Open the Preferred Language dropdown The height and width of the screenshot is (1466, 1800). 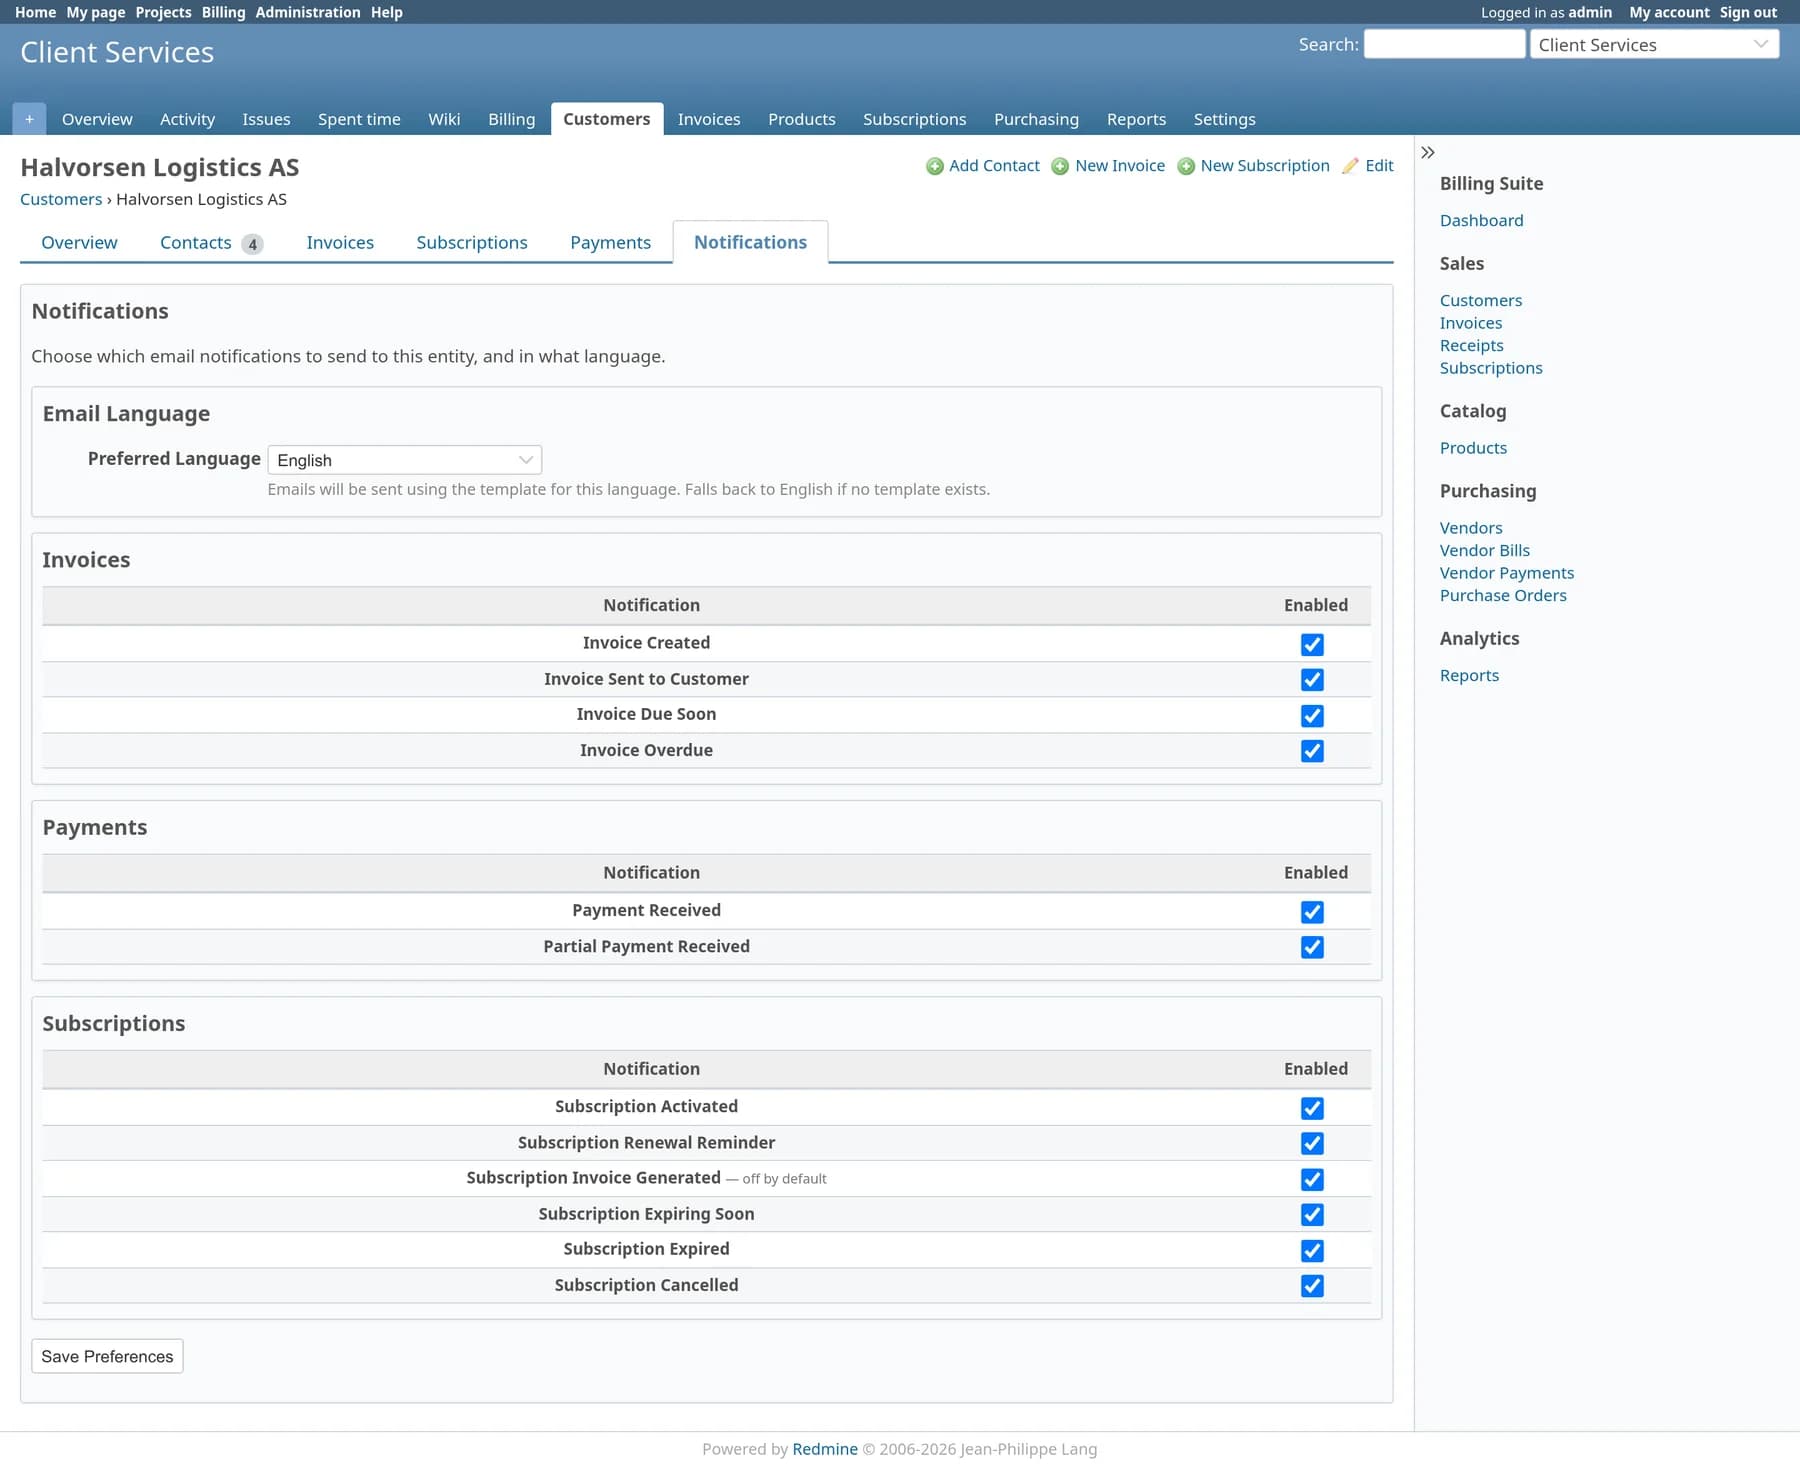coord(405,460)
